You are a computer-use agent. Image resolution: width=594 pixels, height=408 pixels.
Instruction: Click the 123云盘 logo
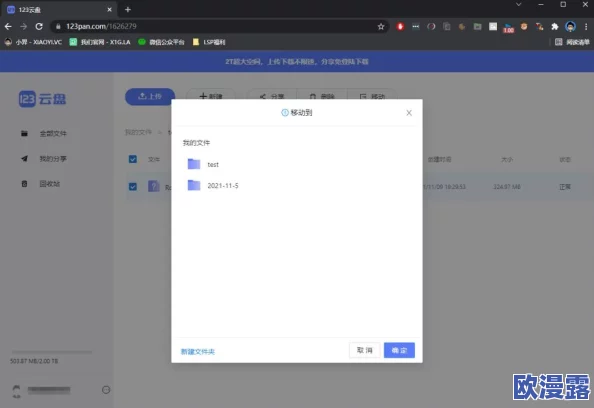[x=42, y=99]
